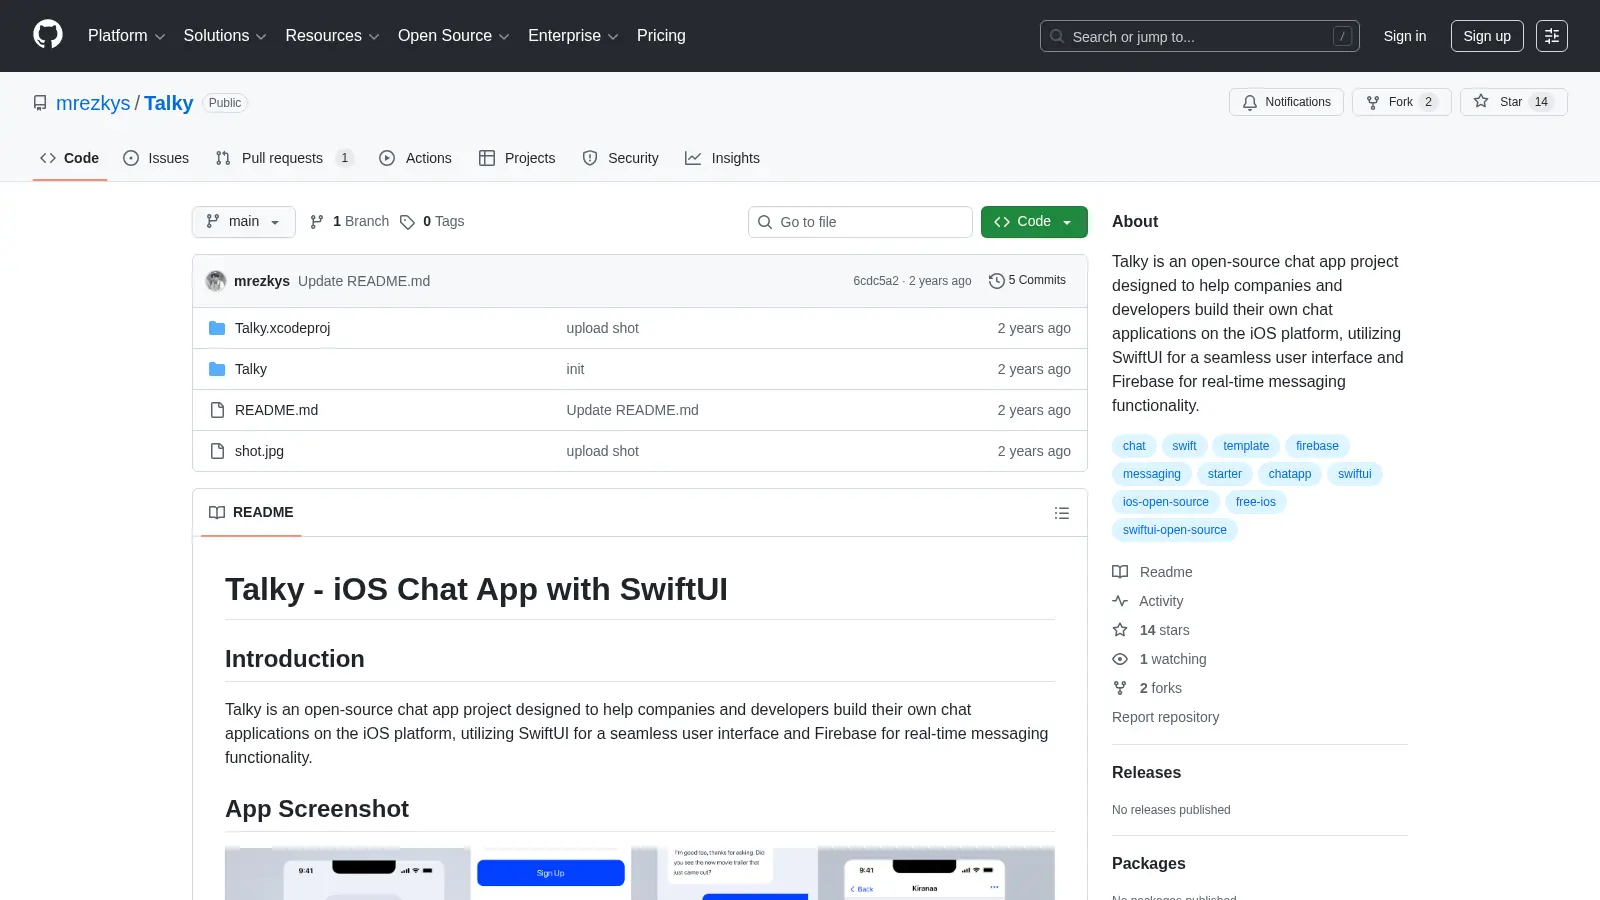1600x900 pixels.
Task: Open the Talky folder
Action: pyautogui.click(x=251, y=369)
